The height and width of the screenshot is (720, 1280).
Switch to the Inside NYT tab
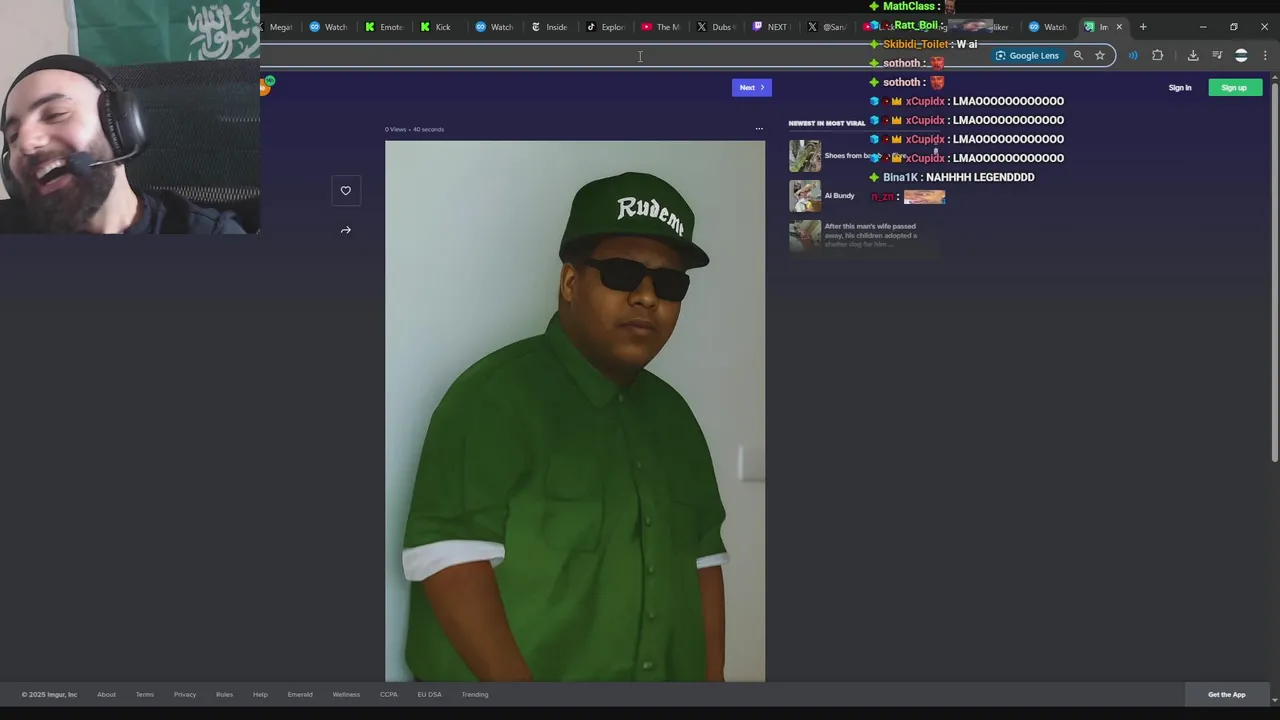coord(550,27)
